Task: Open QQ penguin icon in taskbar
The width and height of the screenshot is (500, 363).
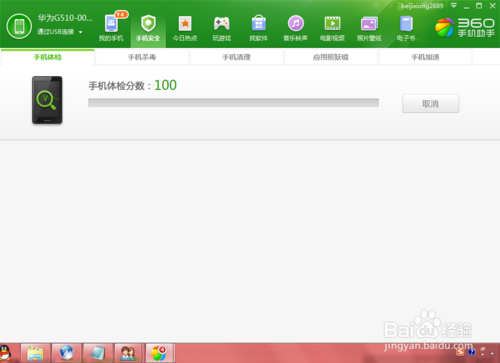Action: (x=5, y=353)
